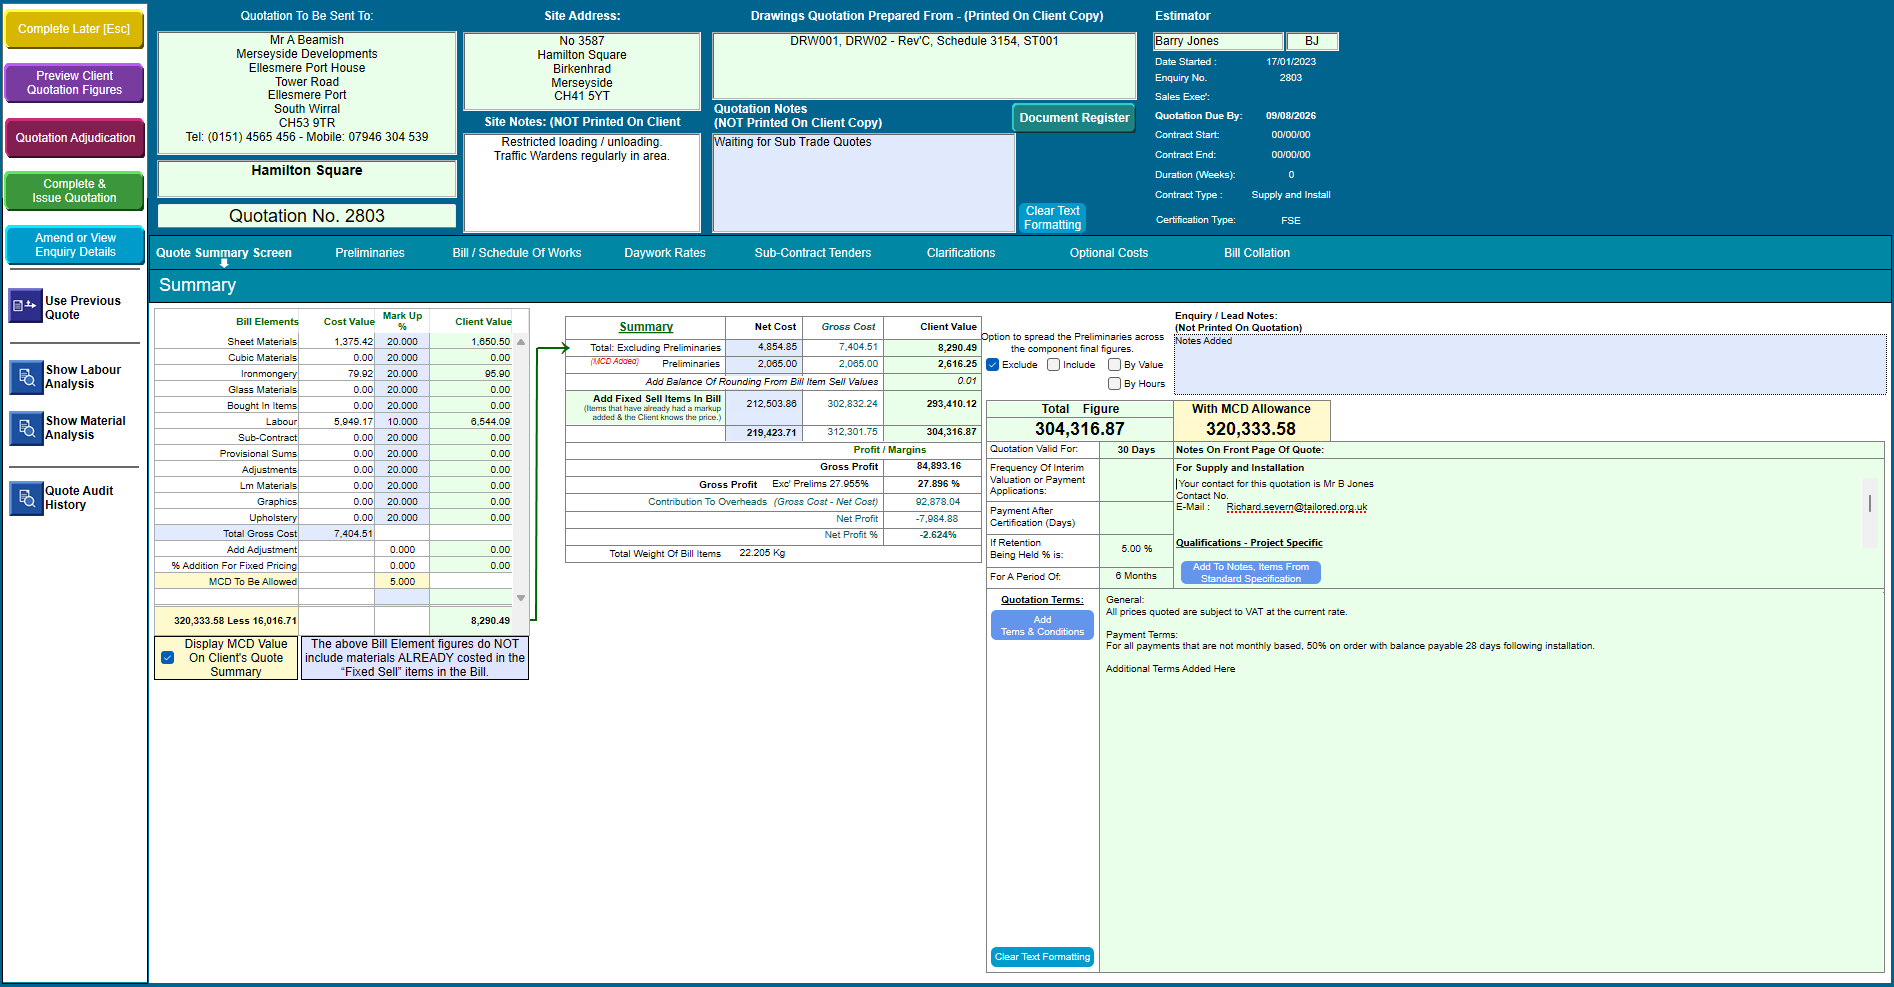This screenshot has width=1894, height=987.
Task: Open the Show Labour Analysis icon
Action: (26, 377)
